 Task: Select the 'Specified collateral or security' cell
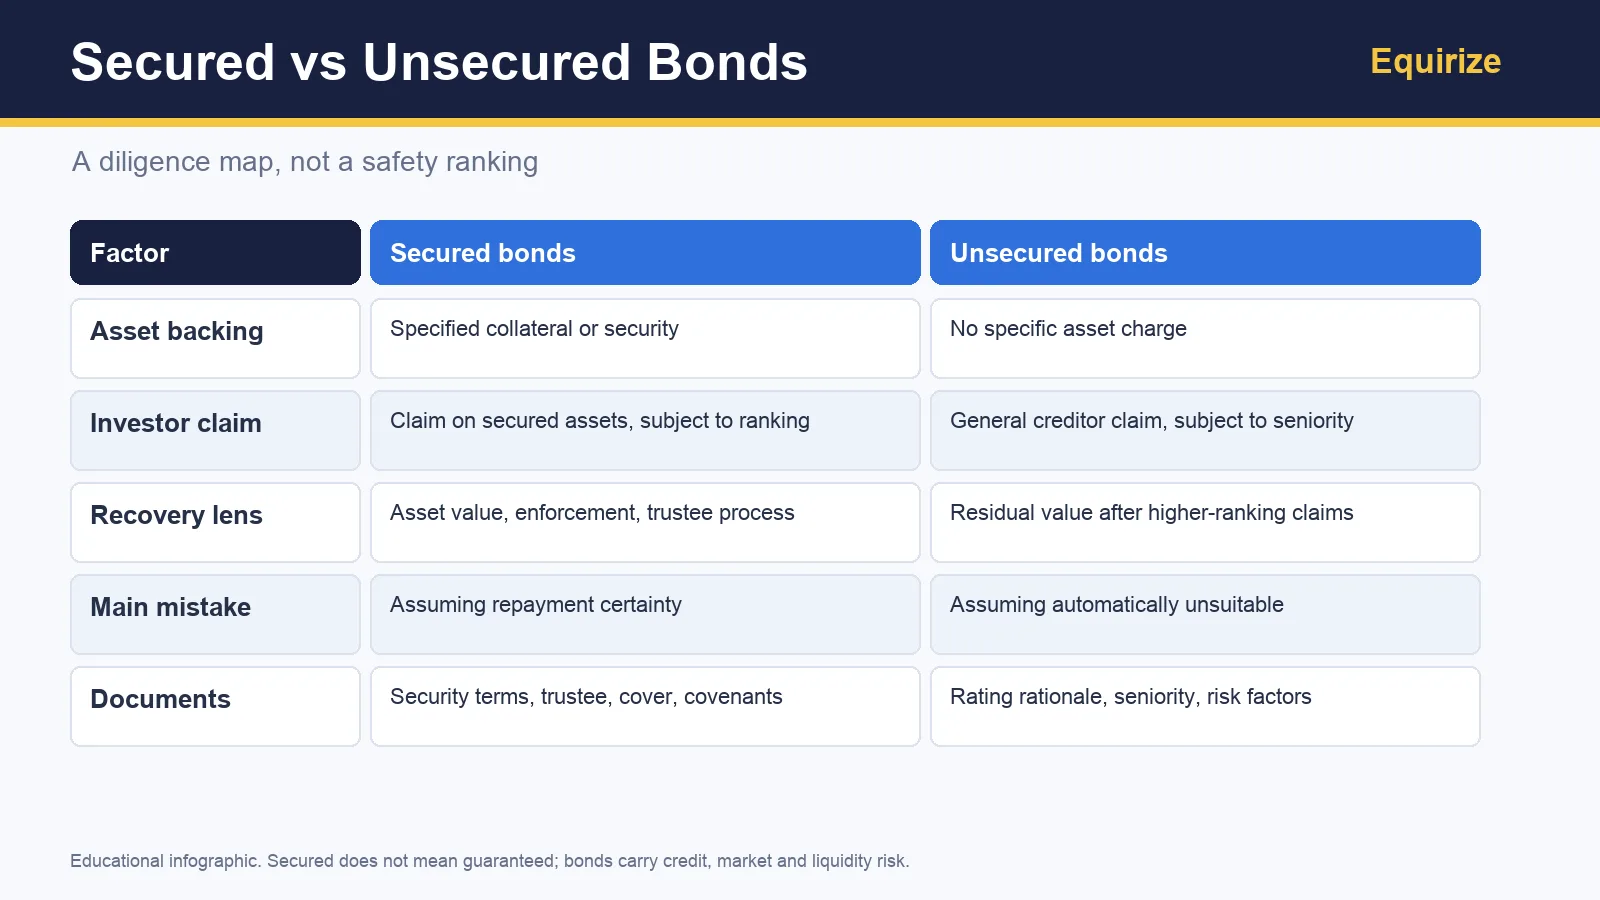click(645, 338)
